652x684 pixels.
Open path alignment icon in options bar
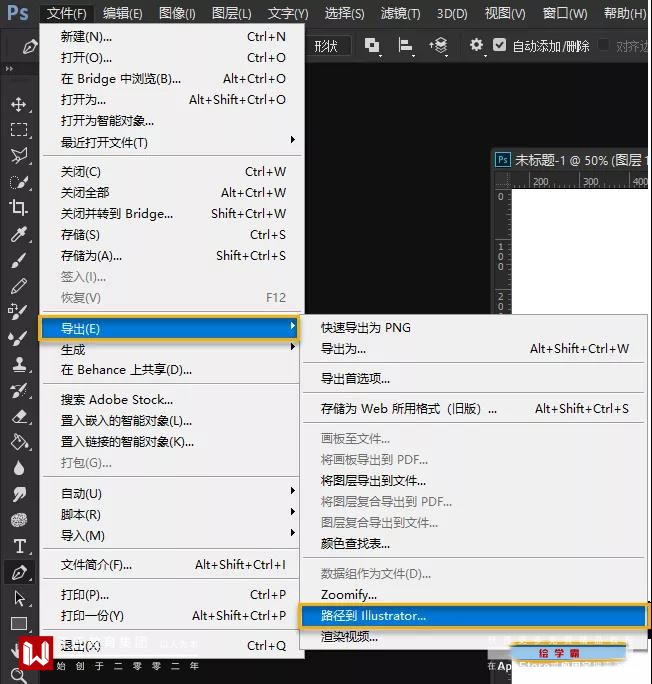[406, 45]
